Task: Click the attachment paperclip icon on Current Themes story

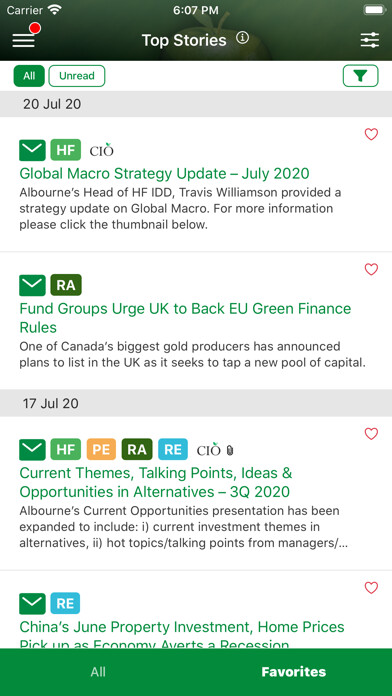Action: 230,451
